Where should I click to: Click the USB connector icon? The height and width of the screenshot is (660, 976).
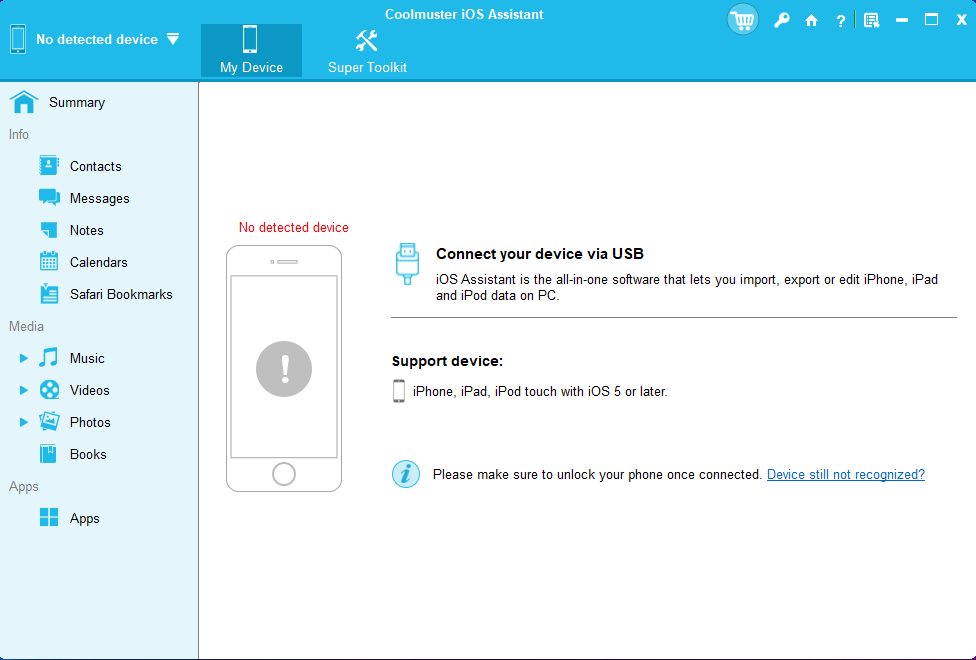407,264
